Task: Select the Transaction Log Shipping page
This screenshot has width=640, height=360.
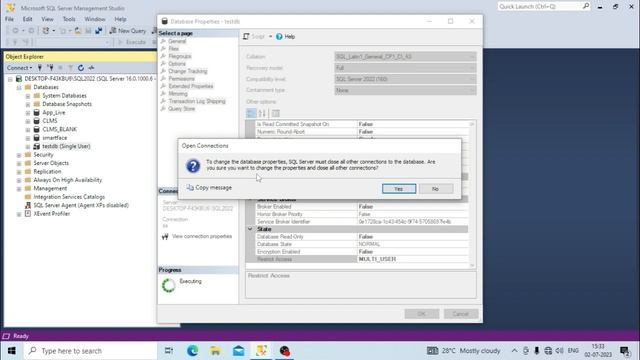Action: pos(197,101)
